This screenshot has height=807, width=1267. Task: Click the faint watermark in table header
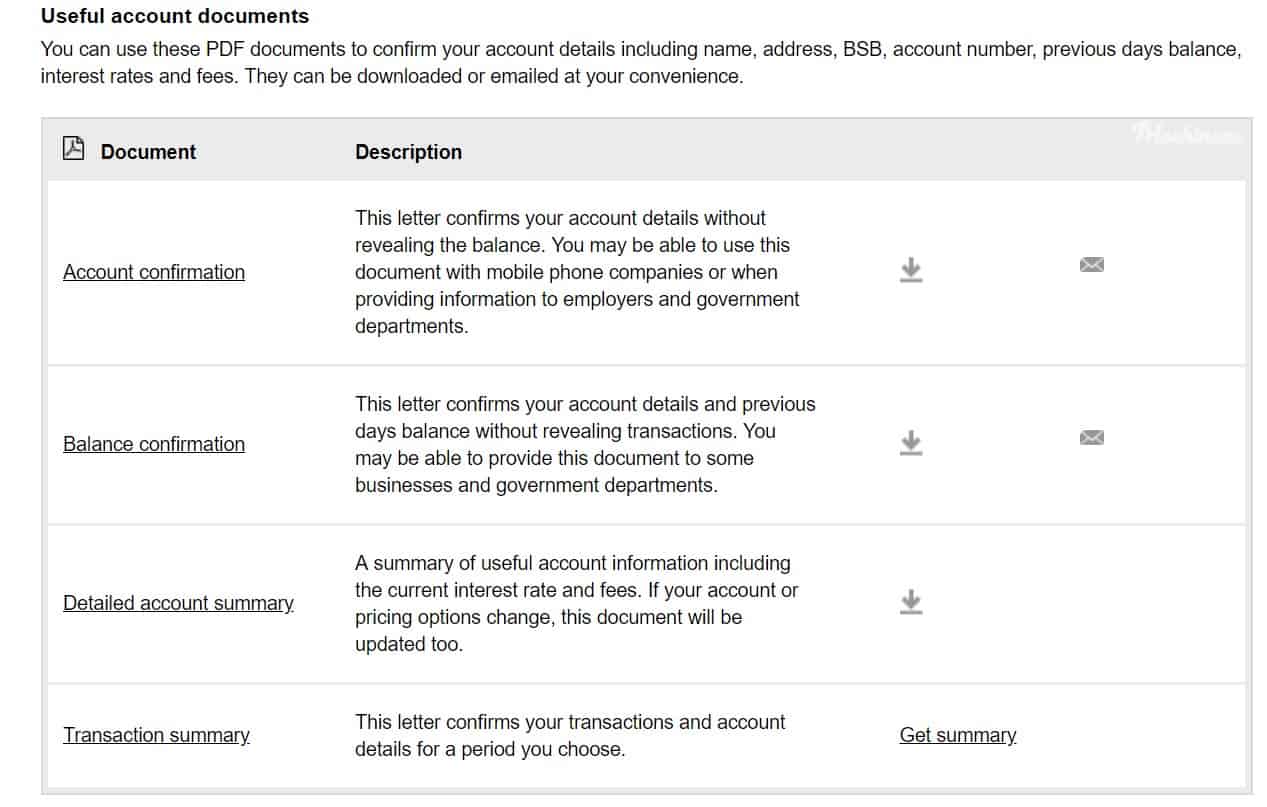point(1186,134)
